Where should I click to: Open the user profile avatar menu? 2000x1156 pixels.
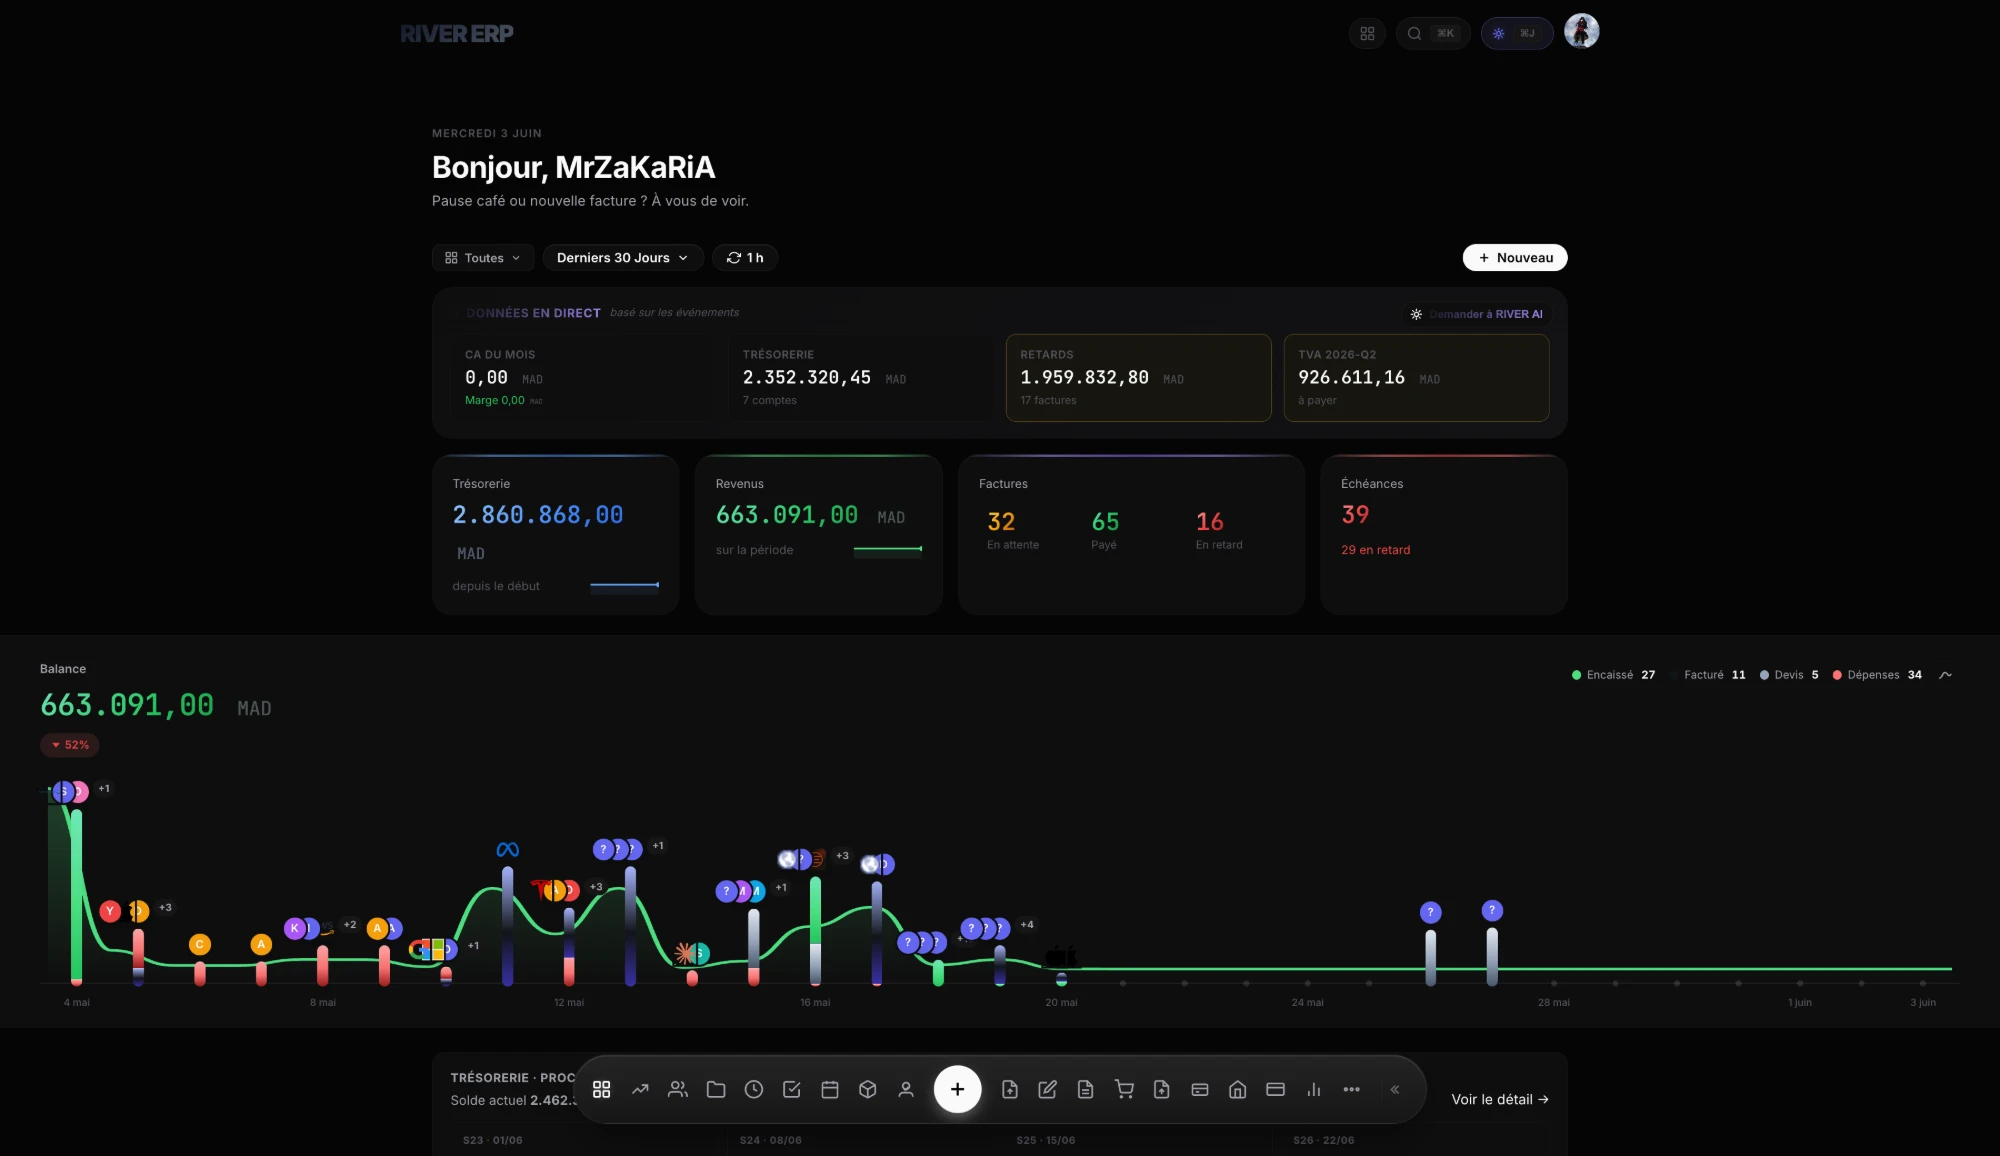pos(1581,32)
